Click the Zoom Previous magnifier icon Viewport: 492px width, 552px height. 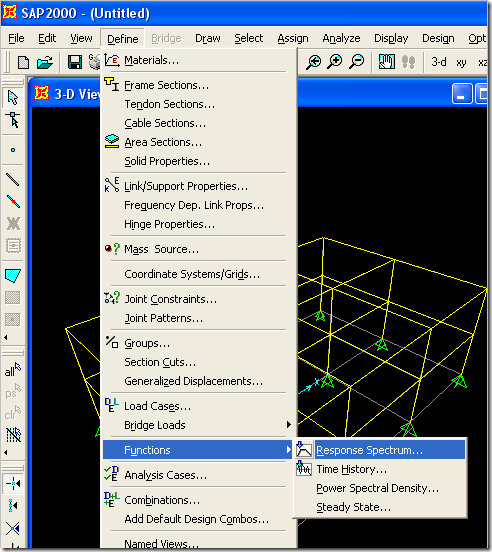[313, 62]
